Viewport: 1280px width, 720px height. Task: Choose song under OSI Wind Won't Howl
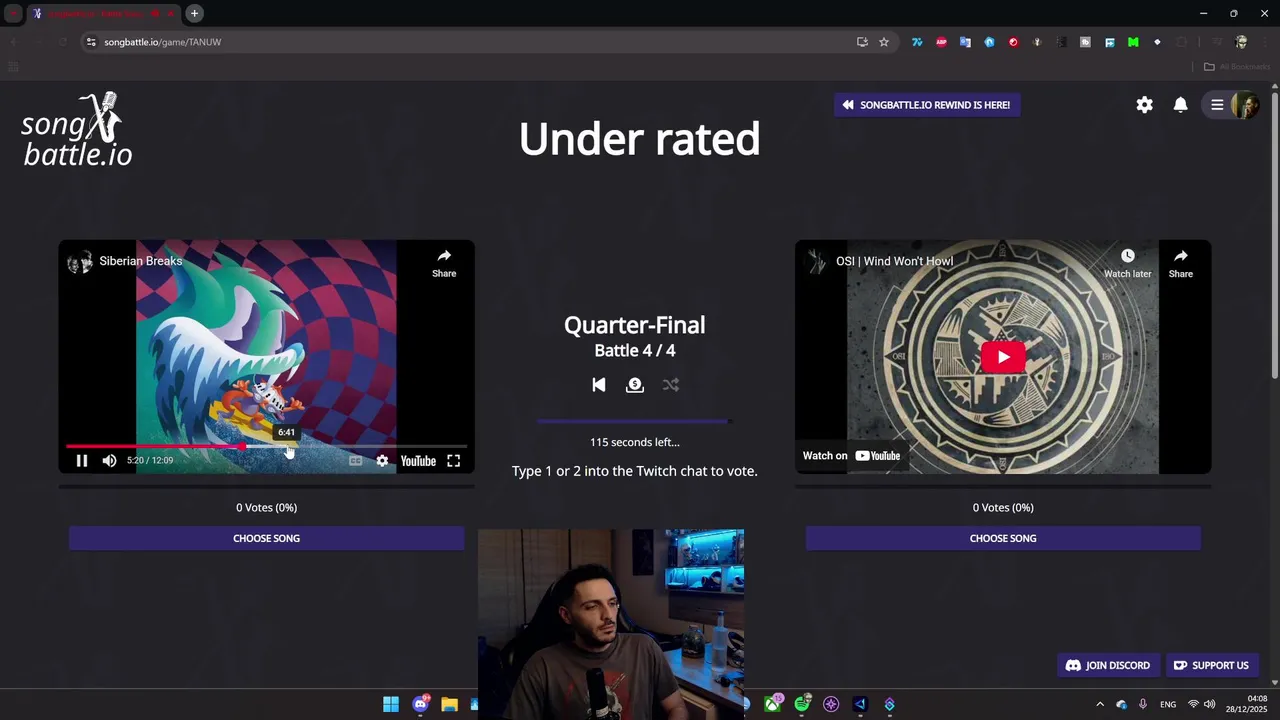[x=1003, y=538]
